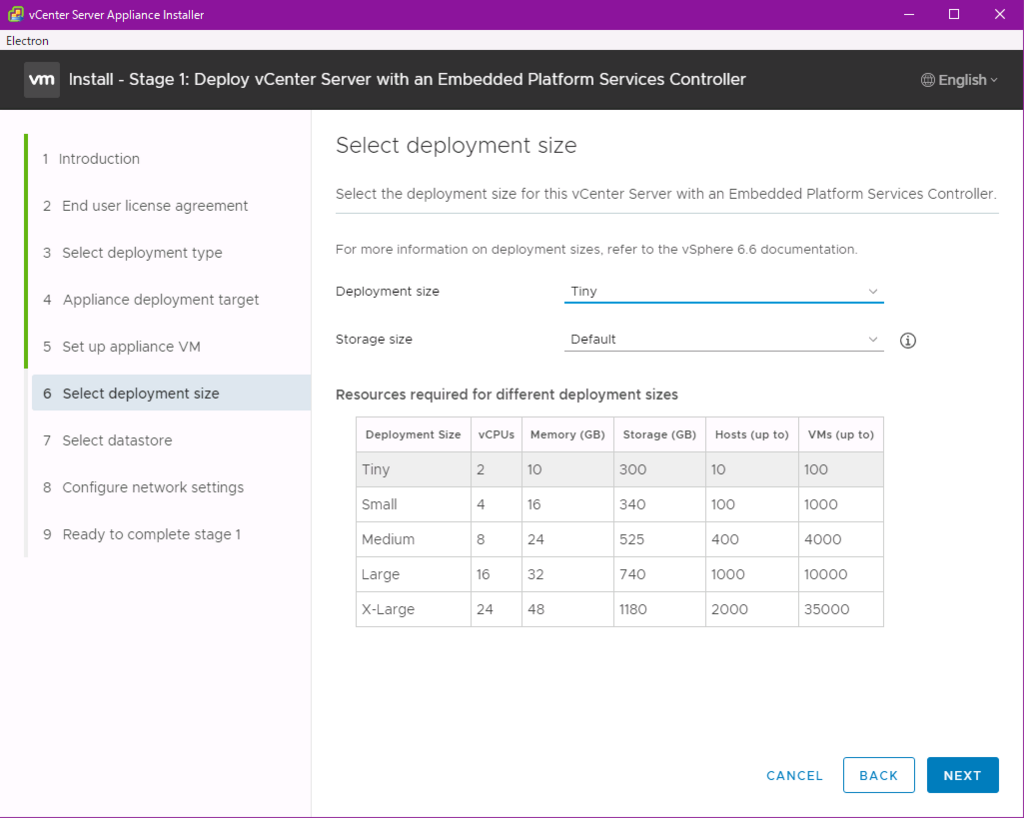
Task: Click the Storage (GB) column header
Action: [x=660, y=435]
